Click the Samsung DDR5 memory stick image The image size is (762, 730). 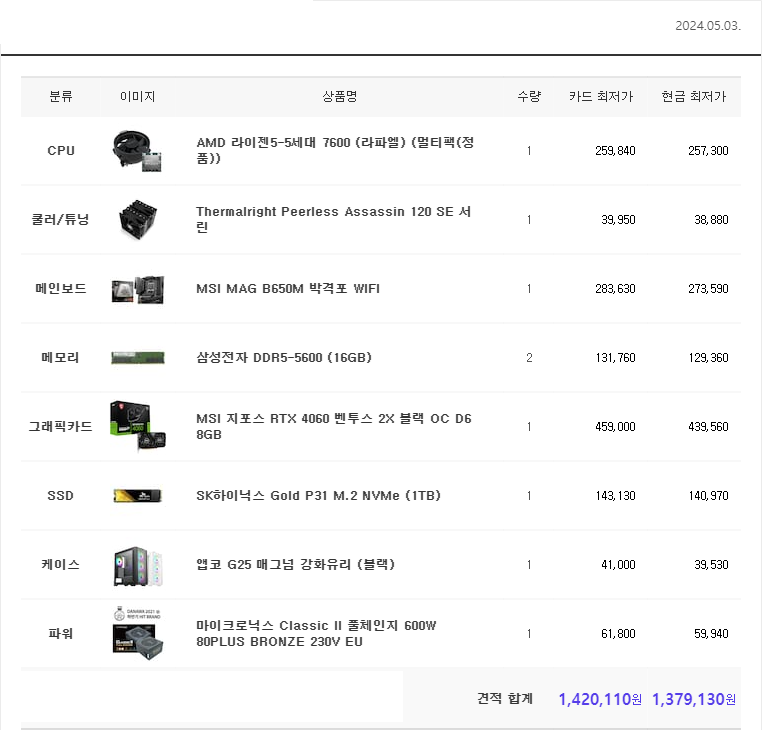(x=138, y=358)
